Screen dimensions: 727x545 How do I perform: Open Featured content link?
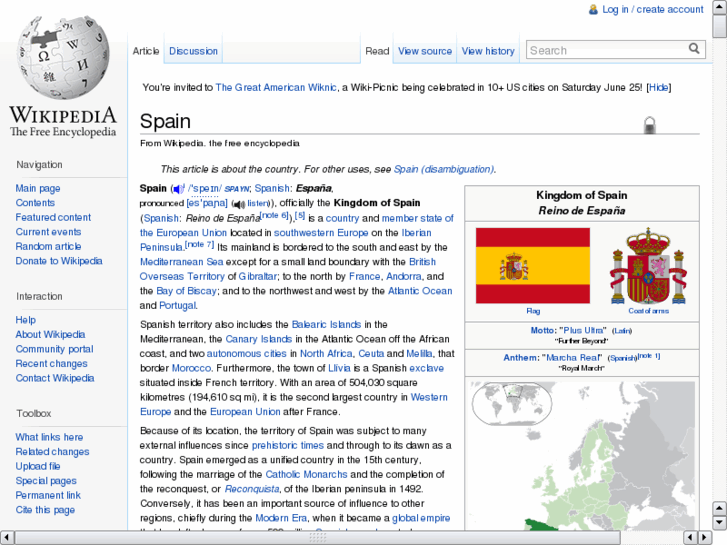(x=53, y=217)
